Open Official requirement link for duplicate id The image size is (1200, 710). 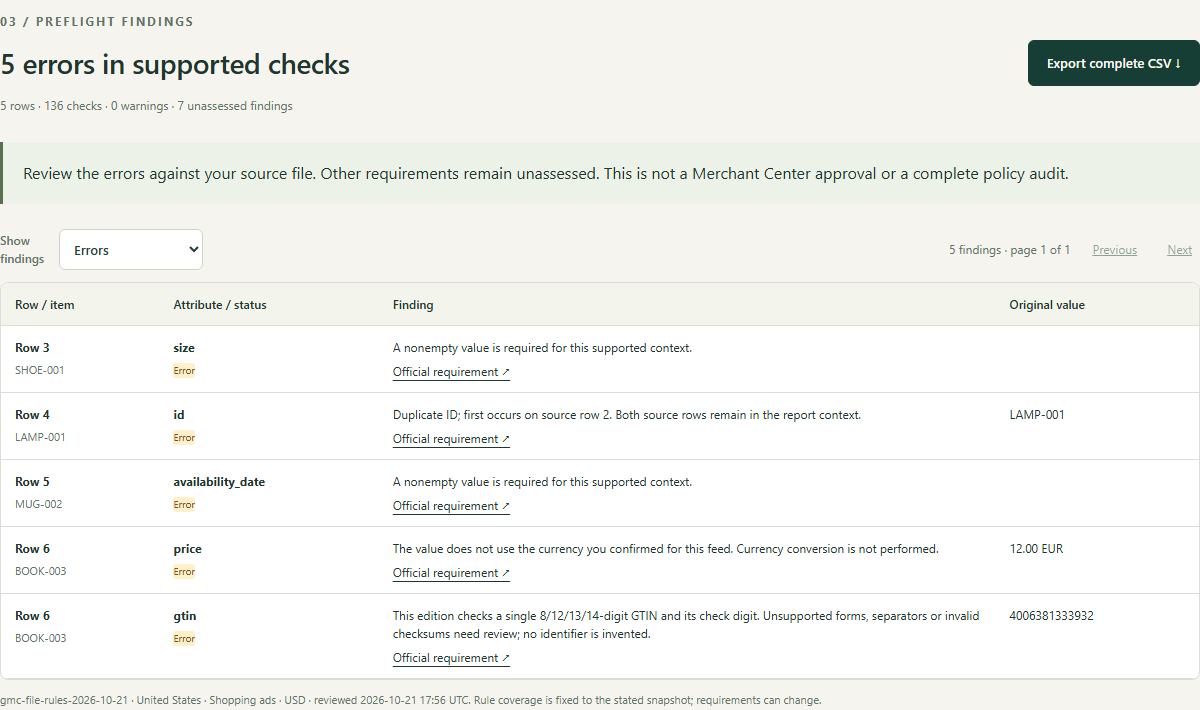click(451, 439)
